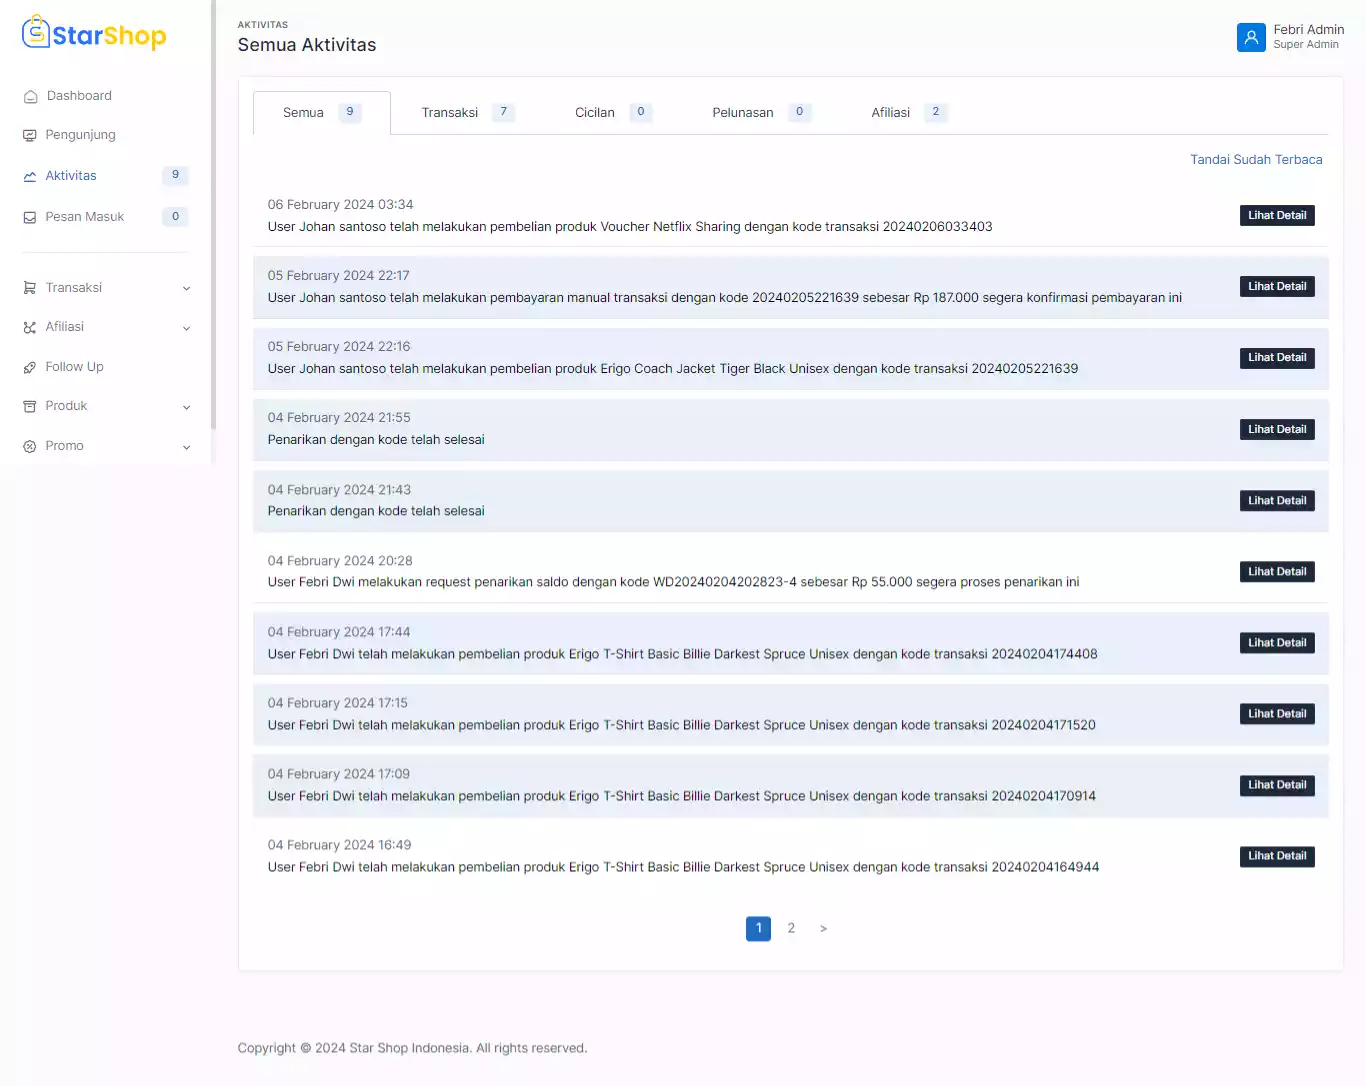This screenshot has height=1086, width=1366.
Task: Expand the Afiliasi sidebar submenu
Action: (x=186, y=328)
